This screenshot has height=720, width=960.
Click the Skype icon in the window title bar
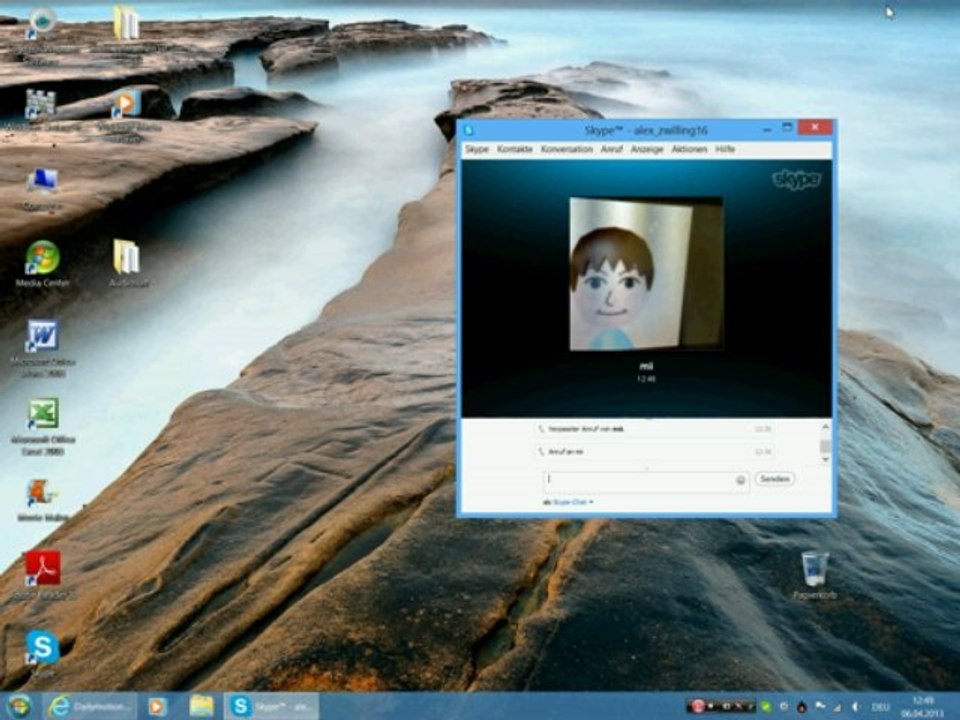[469, 130]
